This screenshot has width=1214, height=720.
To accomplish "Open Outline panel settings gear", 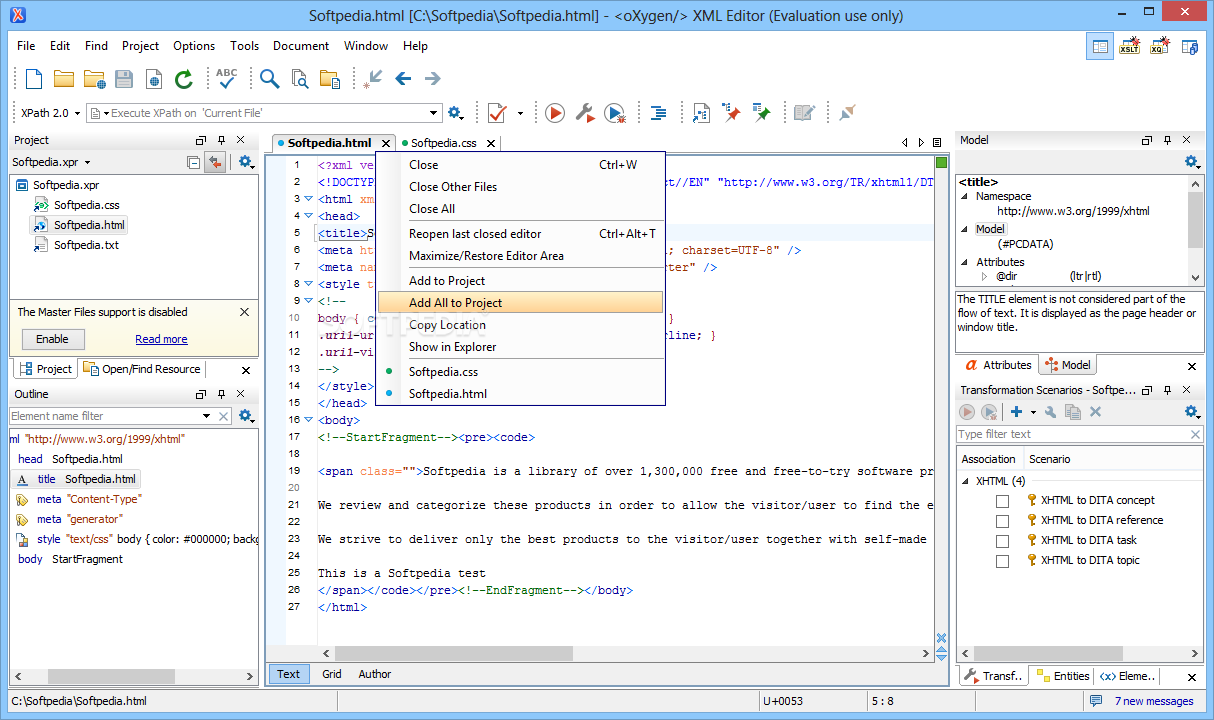I will [x=246, y=416].
